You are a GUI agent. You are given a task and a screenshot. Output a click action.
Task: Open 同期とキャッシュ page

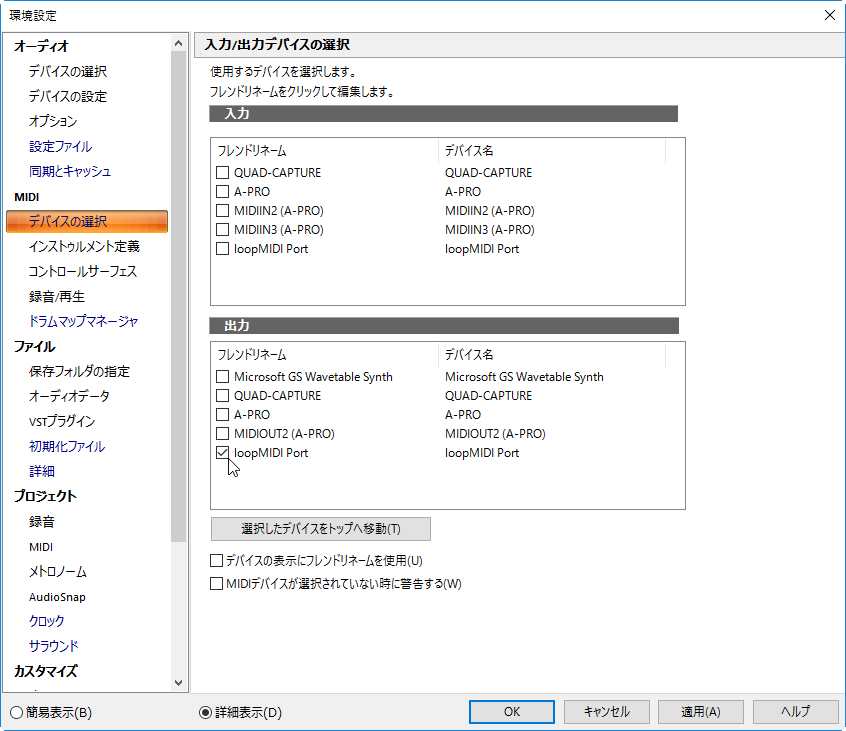click(x=70, y=172)
